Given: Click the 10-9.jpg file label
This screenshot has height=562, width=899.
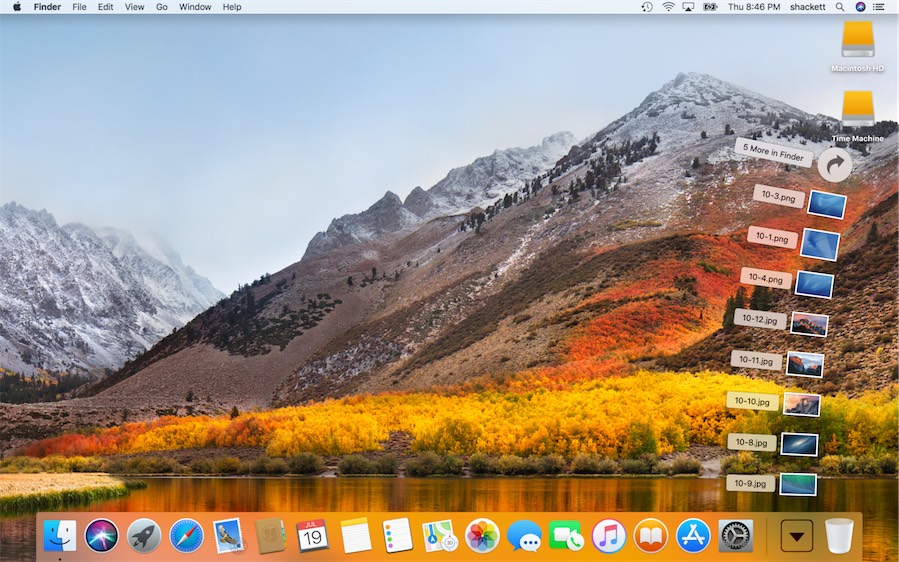Looking at the screenshot, I should coord(751,483).
